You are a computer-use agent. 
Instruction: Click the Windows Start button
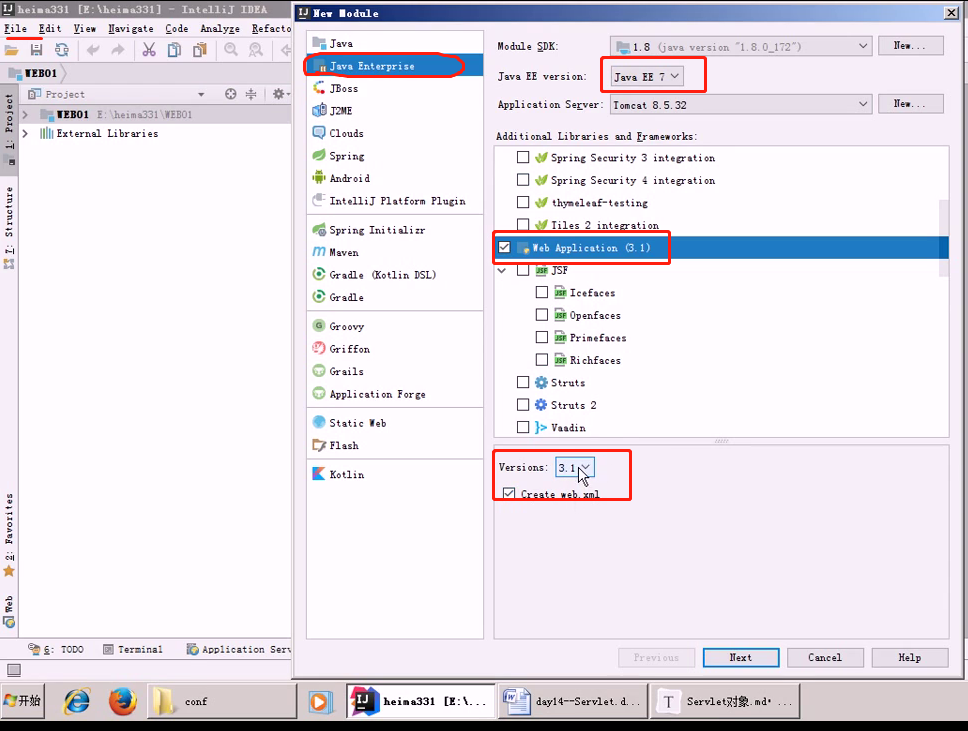click(23, 701)
